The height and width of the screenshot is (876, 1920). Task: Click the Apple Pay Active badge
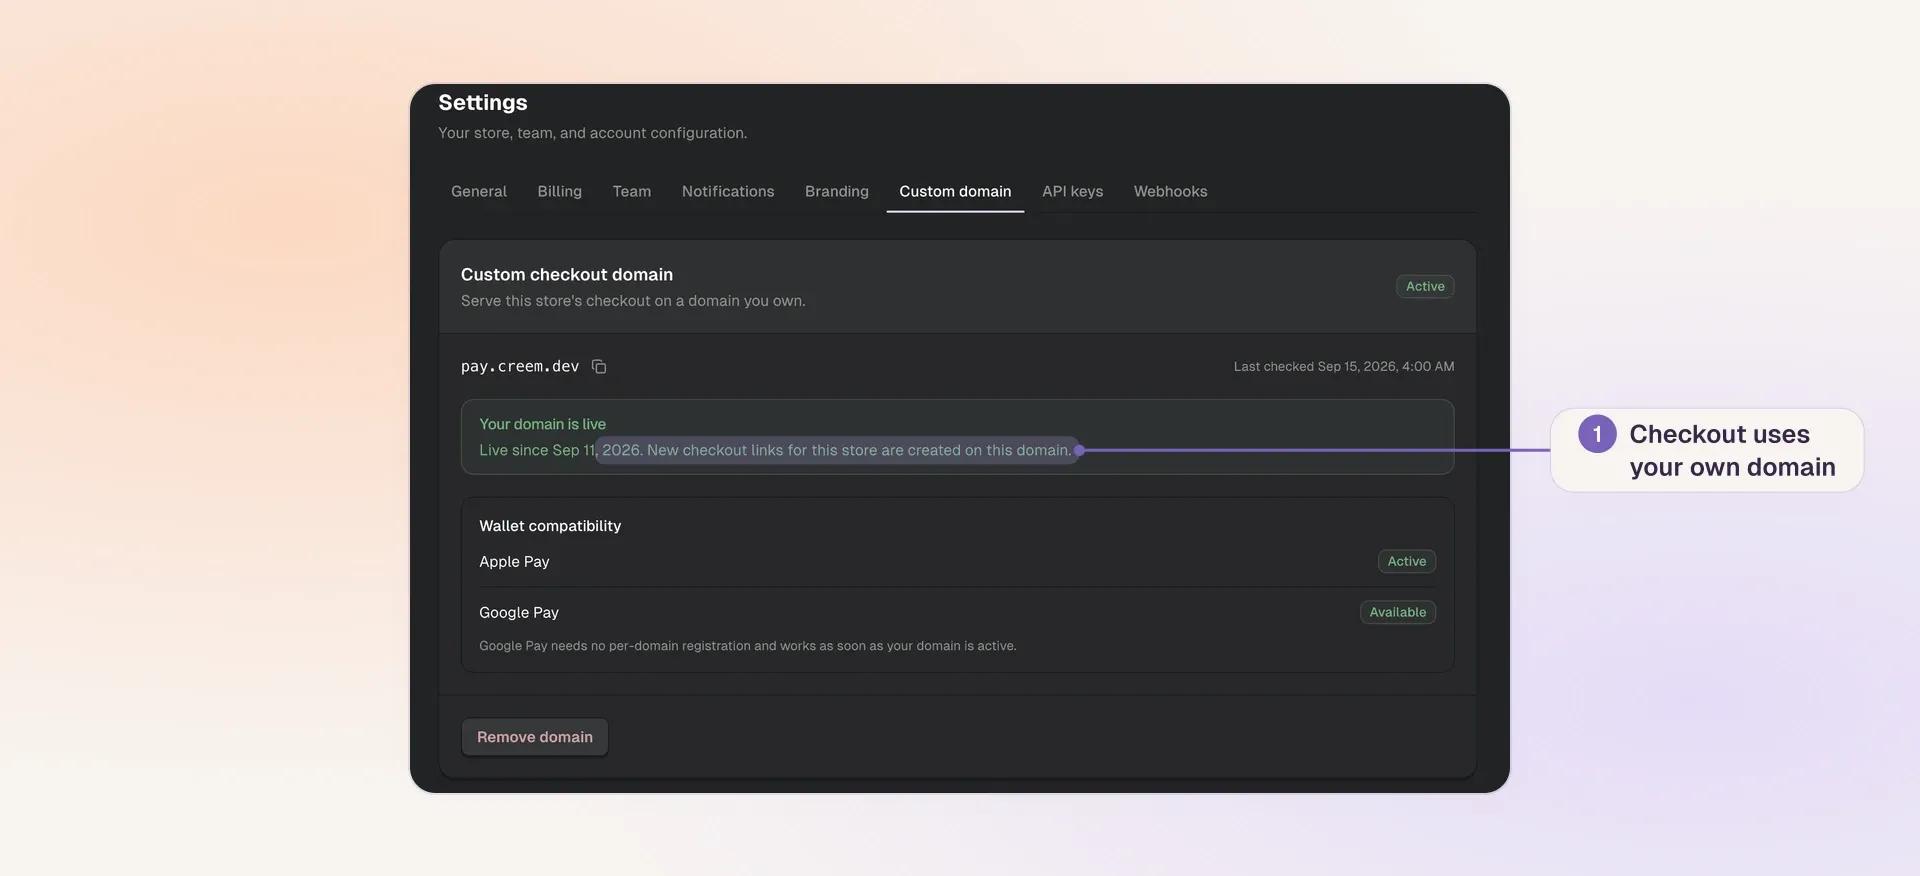coord(1406,561)
